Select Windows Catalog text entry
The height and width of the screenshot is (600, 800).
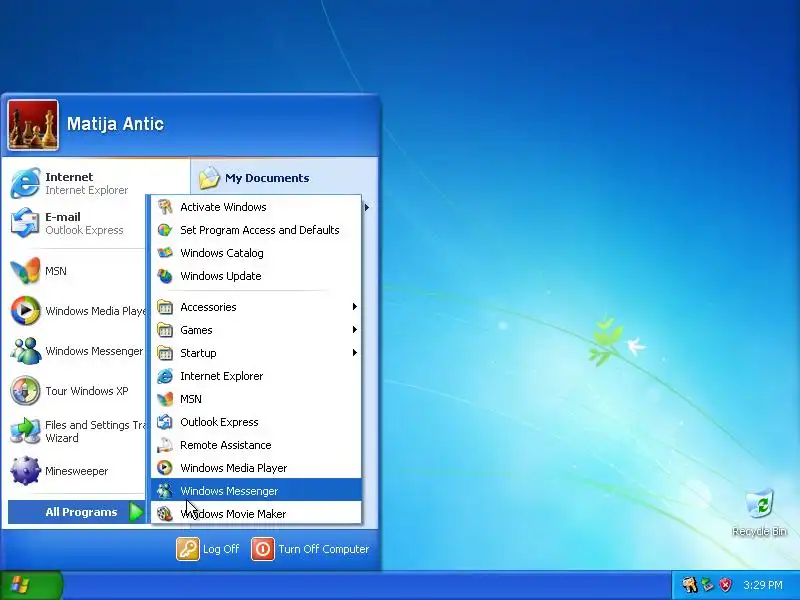tap(222, 253)
